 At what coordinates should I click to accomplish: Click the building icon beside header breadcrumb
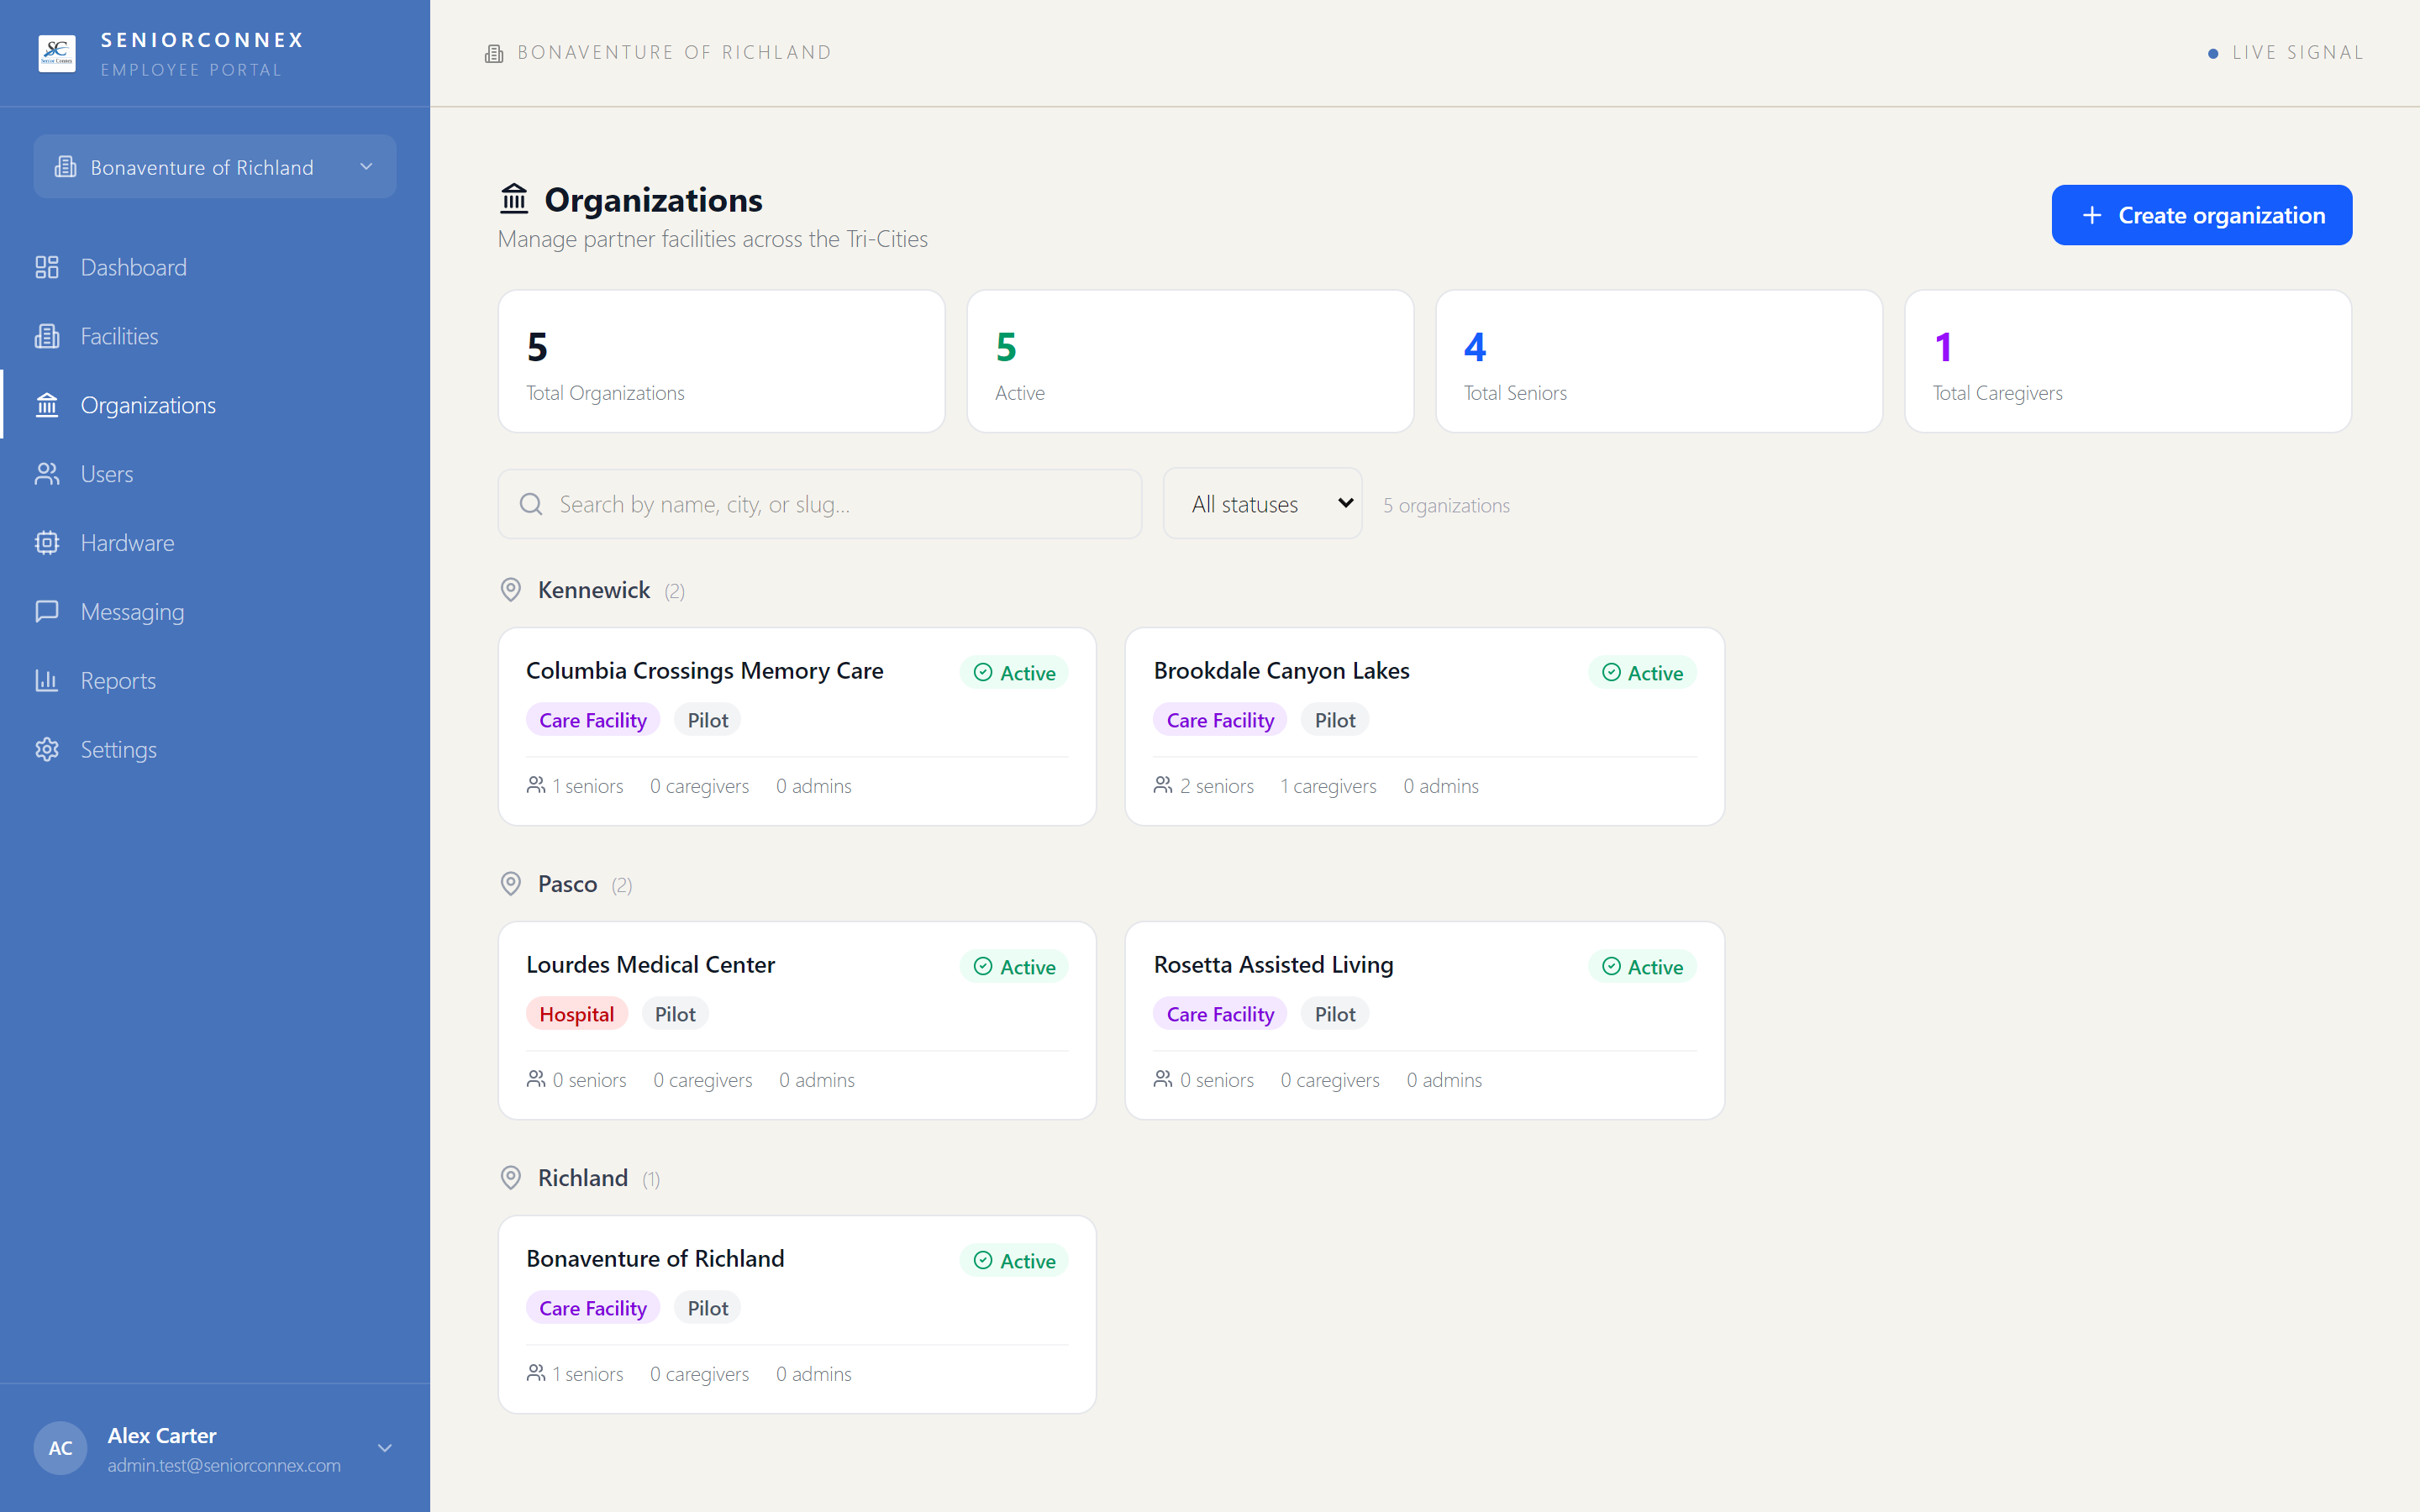[x=494, y=53]
